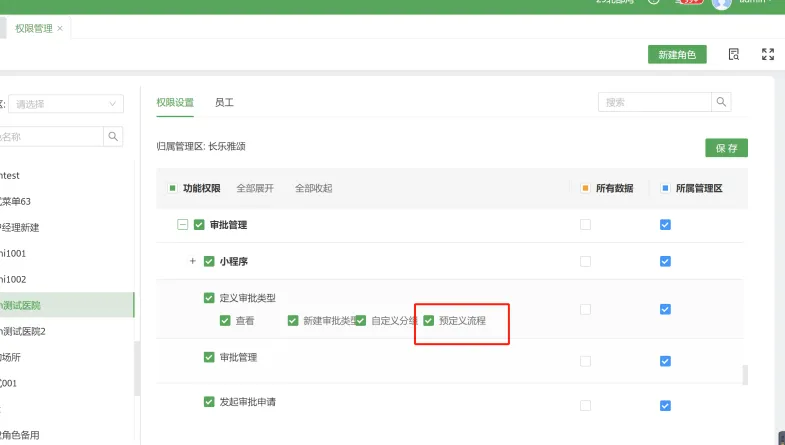
Task: Select the role ending in 1001
Action: pos(13,253)
